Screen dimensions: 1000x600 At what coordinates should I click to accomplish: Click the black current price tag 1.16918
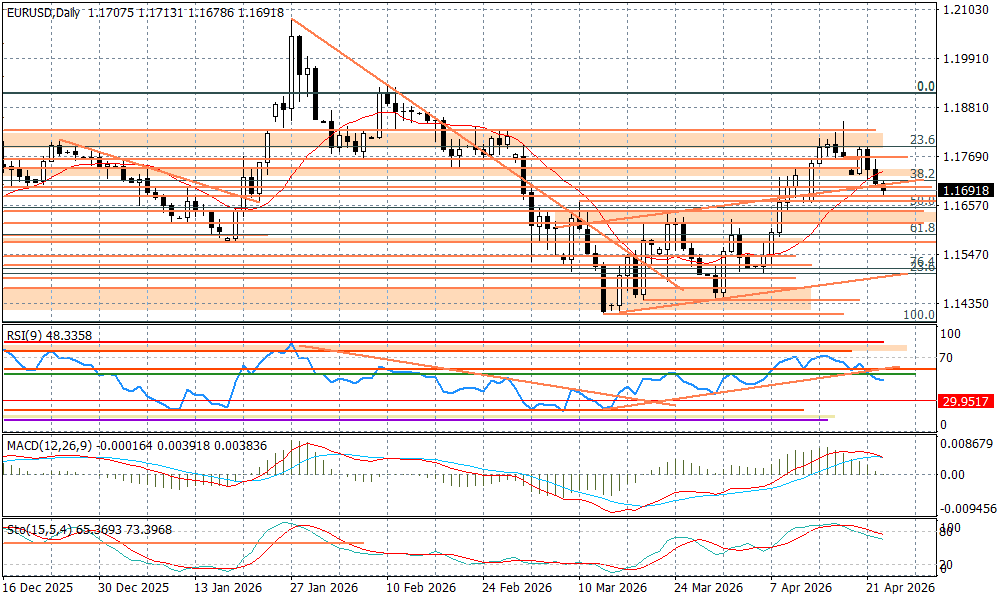pos(966,189)
